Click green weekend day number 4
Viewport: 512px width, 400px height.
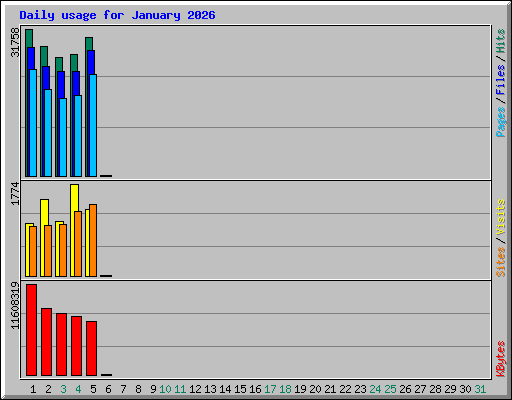(x=78, y=389)
